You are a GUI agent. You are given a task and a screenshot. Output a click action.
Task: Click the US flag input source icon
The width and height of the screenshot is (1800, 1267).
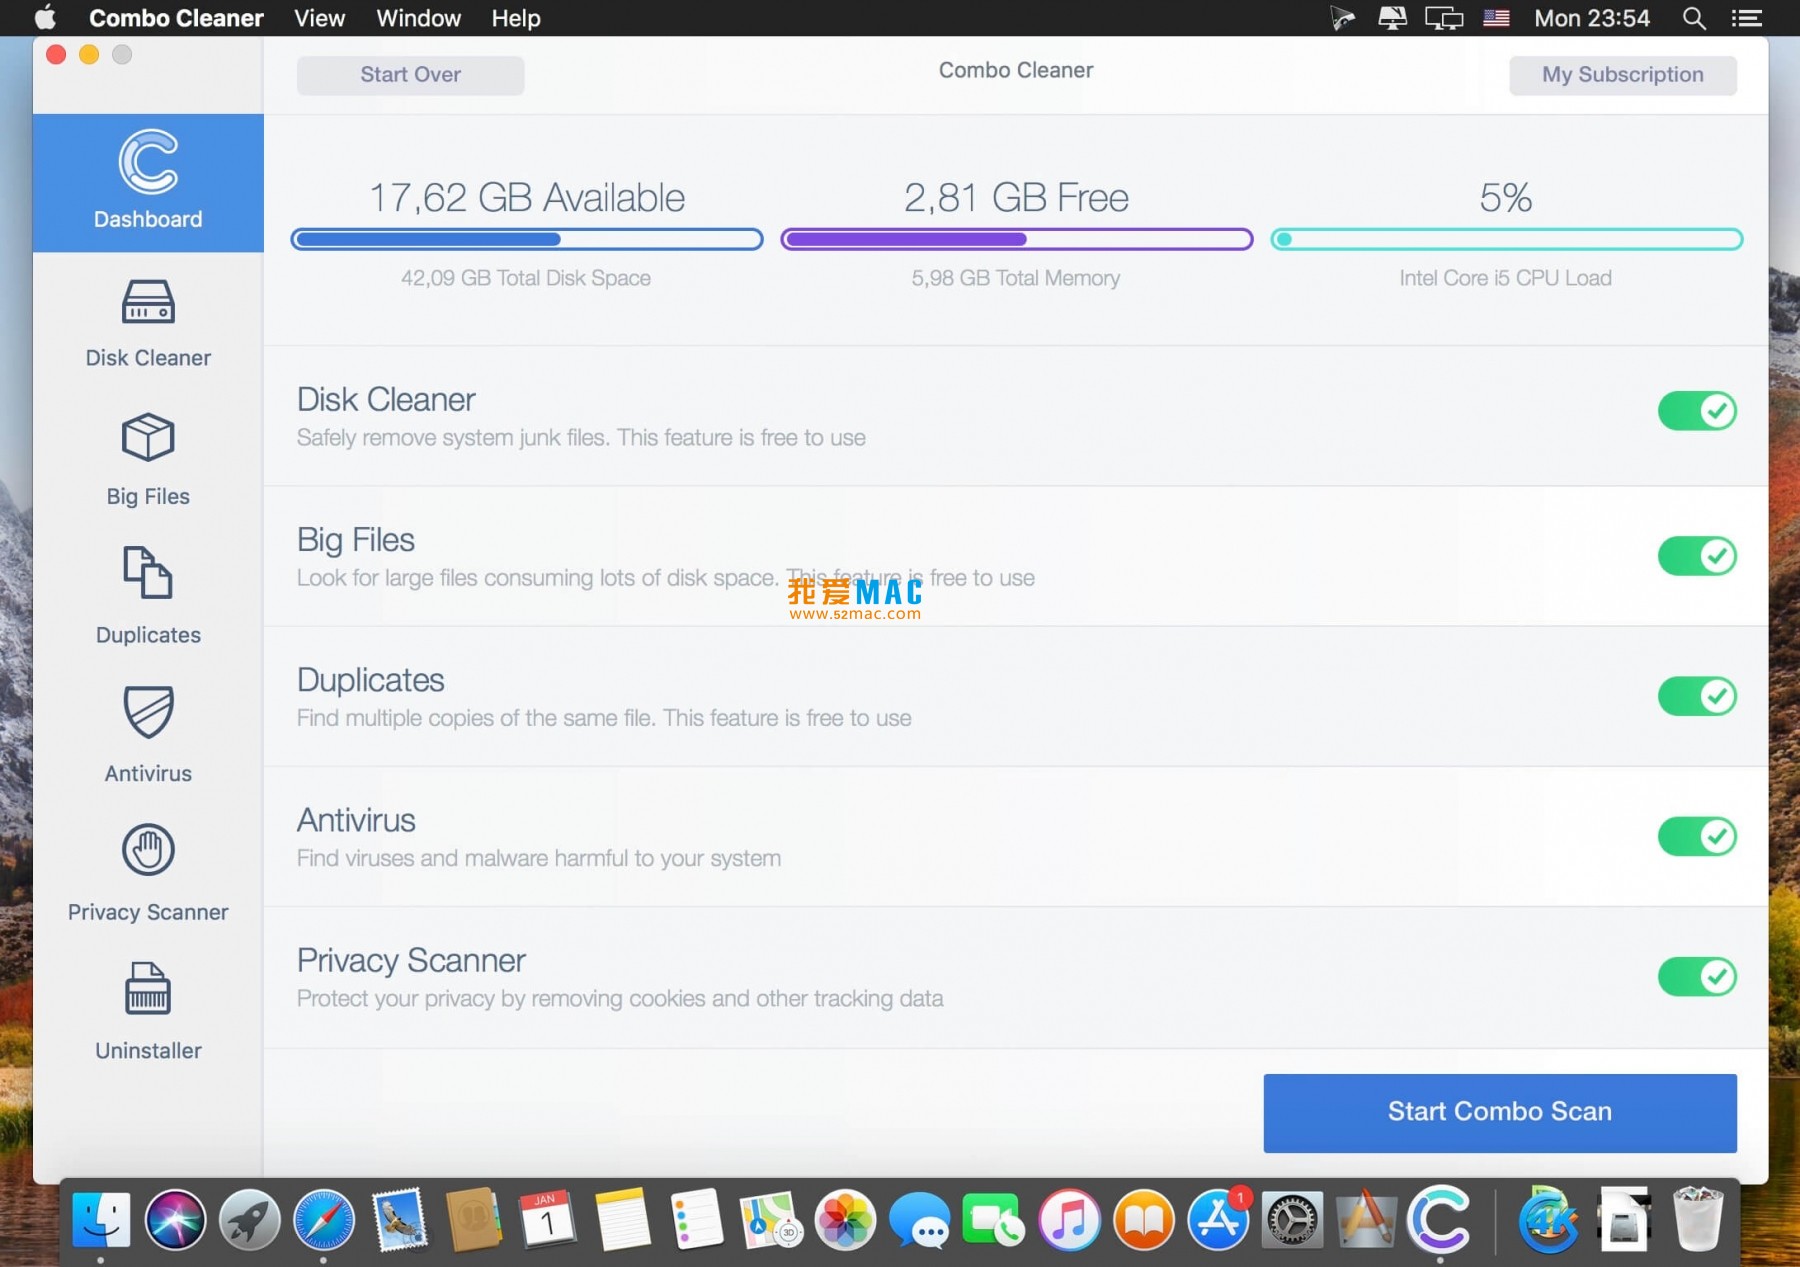pyautogui.click(x=1496, y=18)
